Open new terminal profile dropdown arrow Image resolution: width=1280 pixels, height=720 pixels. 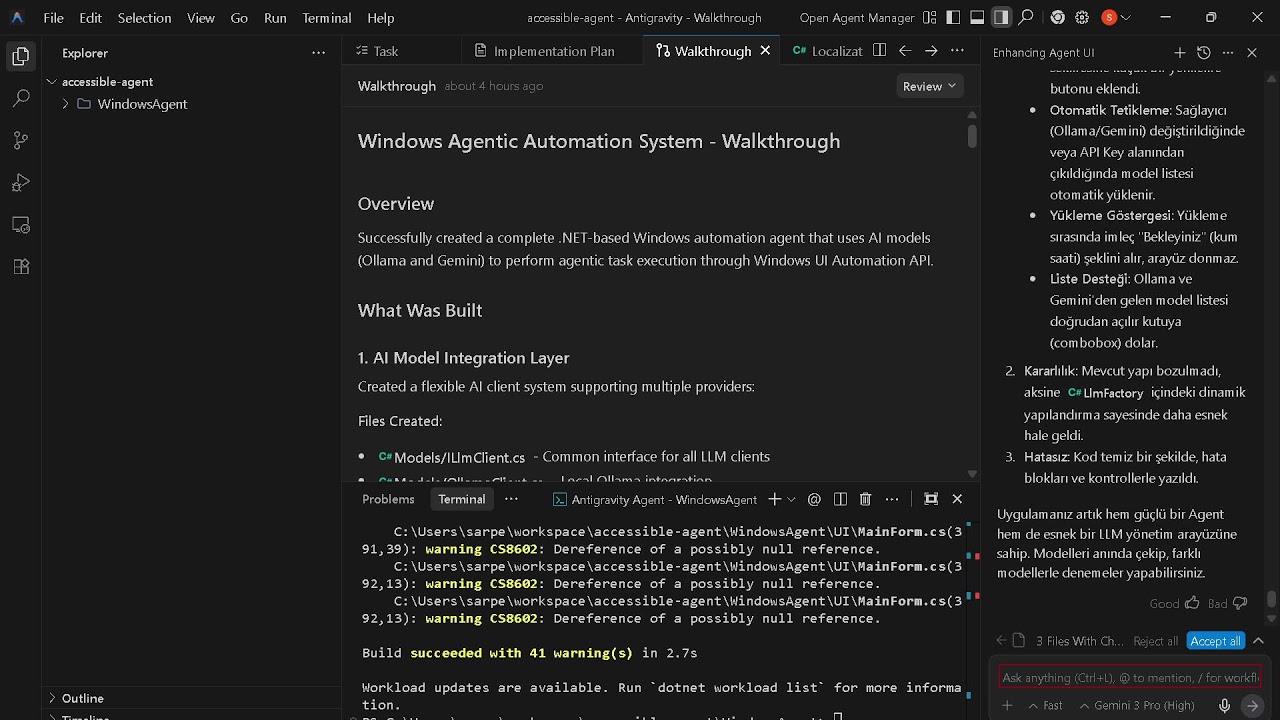click(x=791, y=499)
